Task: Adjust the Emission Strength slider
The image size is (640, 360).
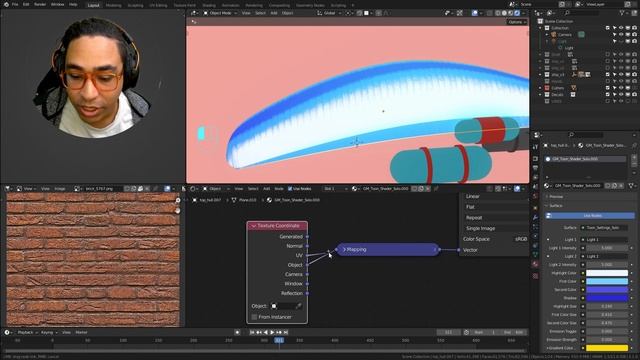Action: (x=607, y=340)
